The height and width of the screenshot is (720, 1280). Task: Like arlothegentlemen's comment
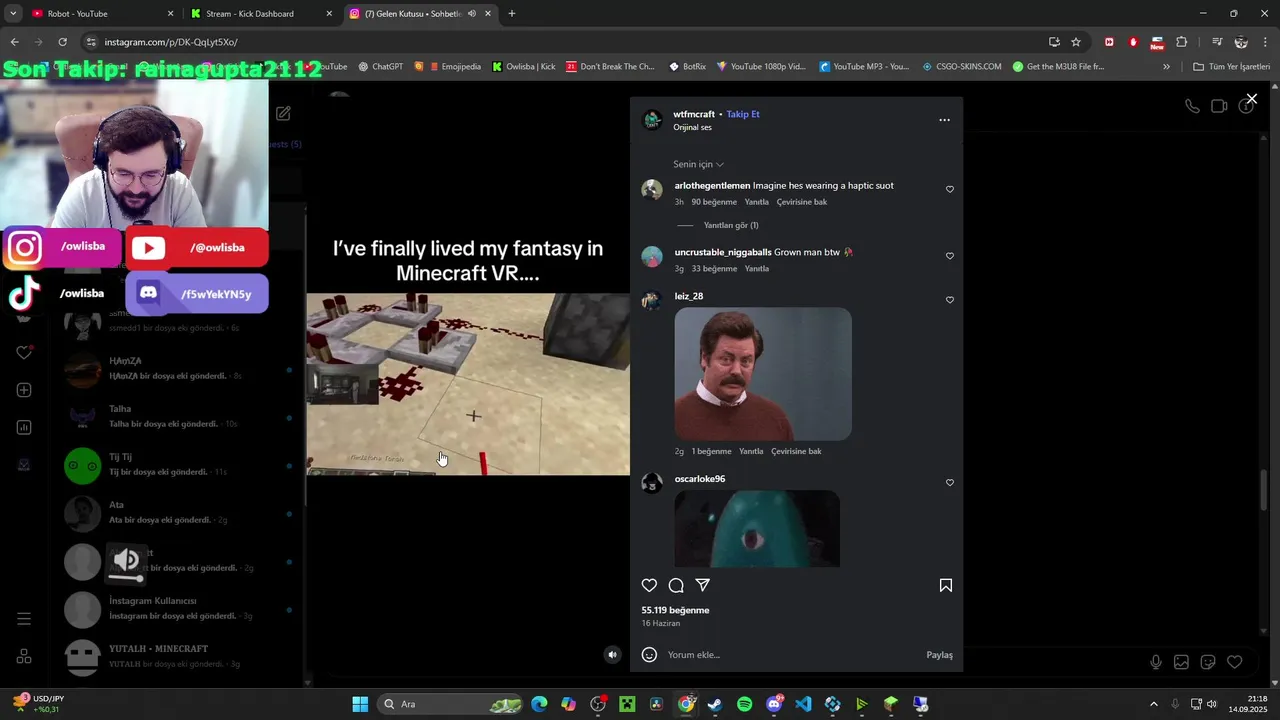click(950, 189)
